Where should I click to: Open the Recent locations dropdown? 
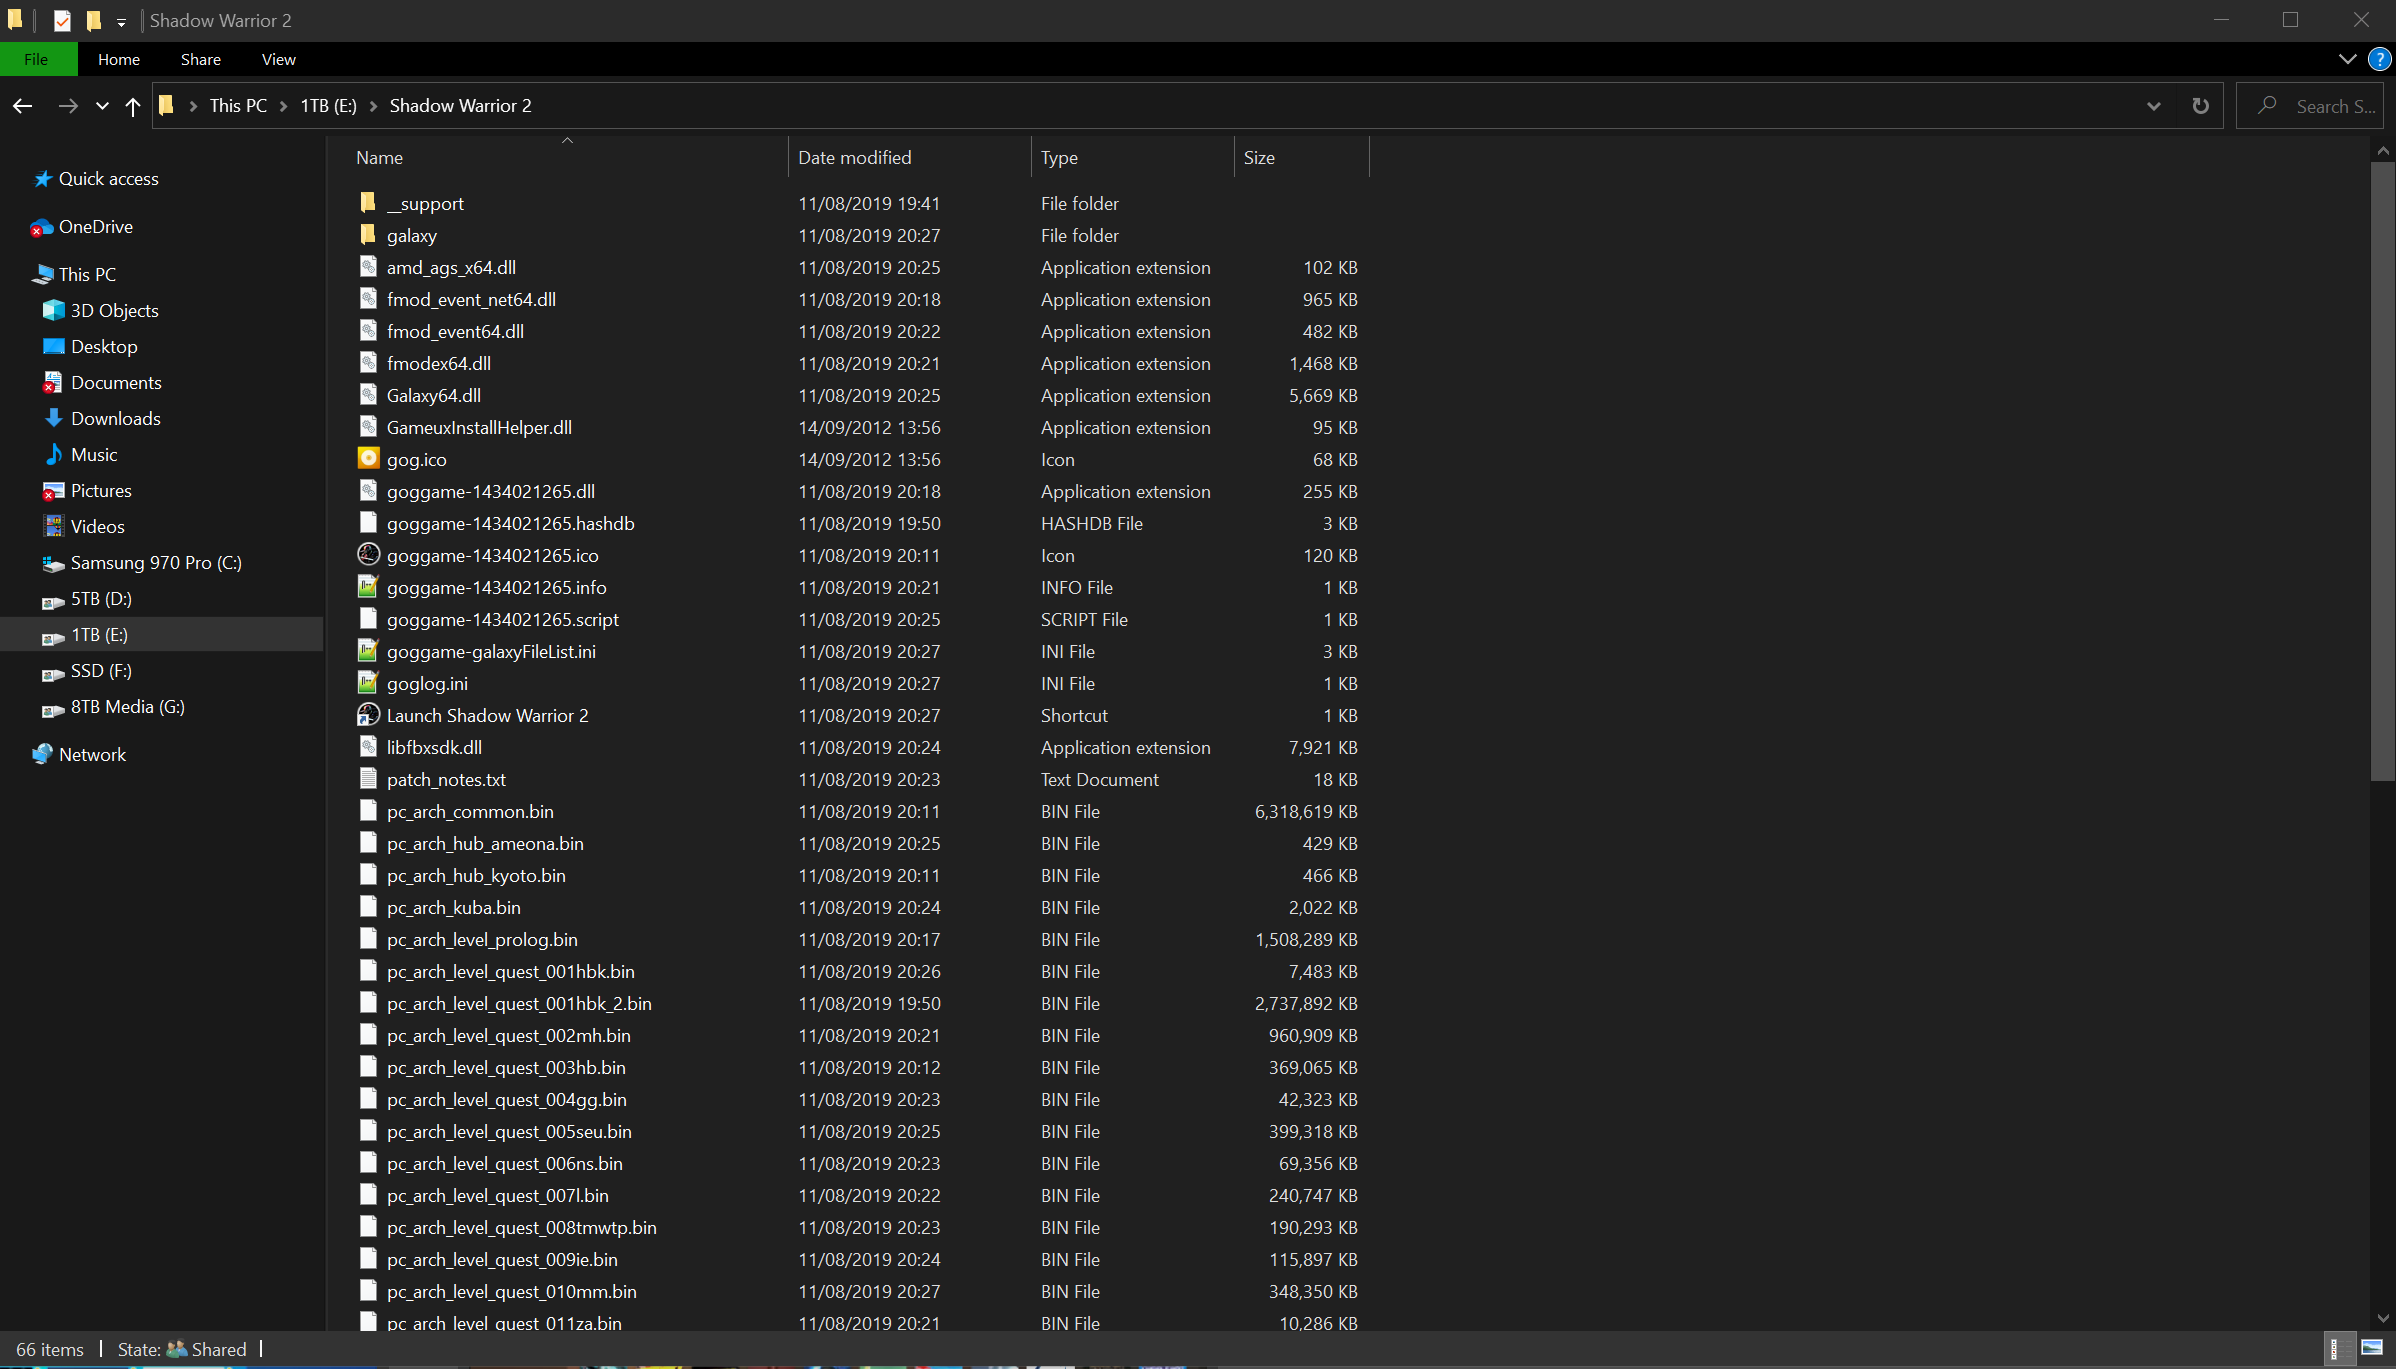(102, 106)
